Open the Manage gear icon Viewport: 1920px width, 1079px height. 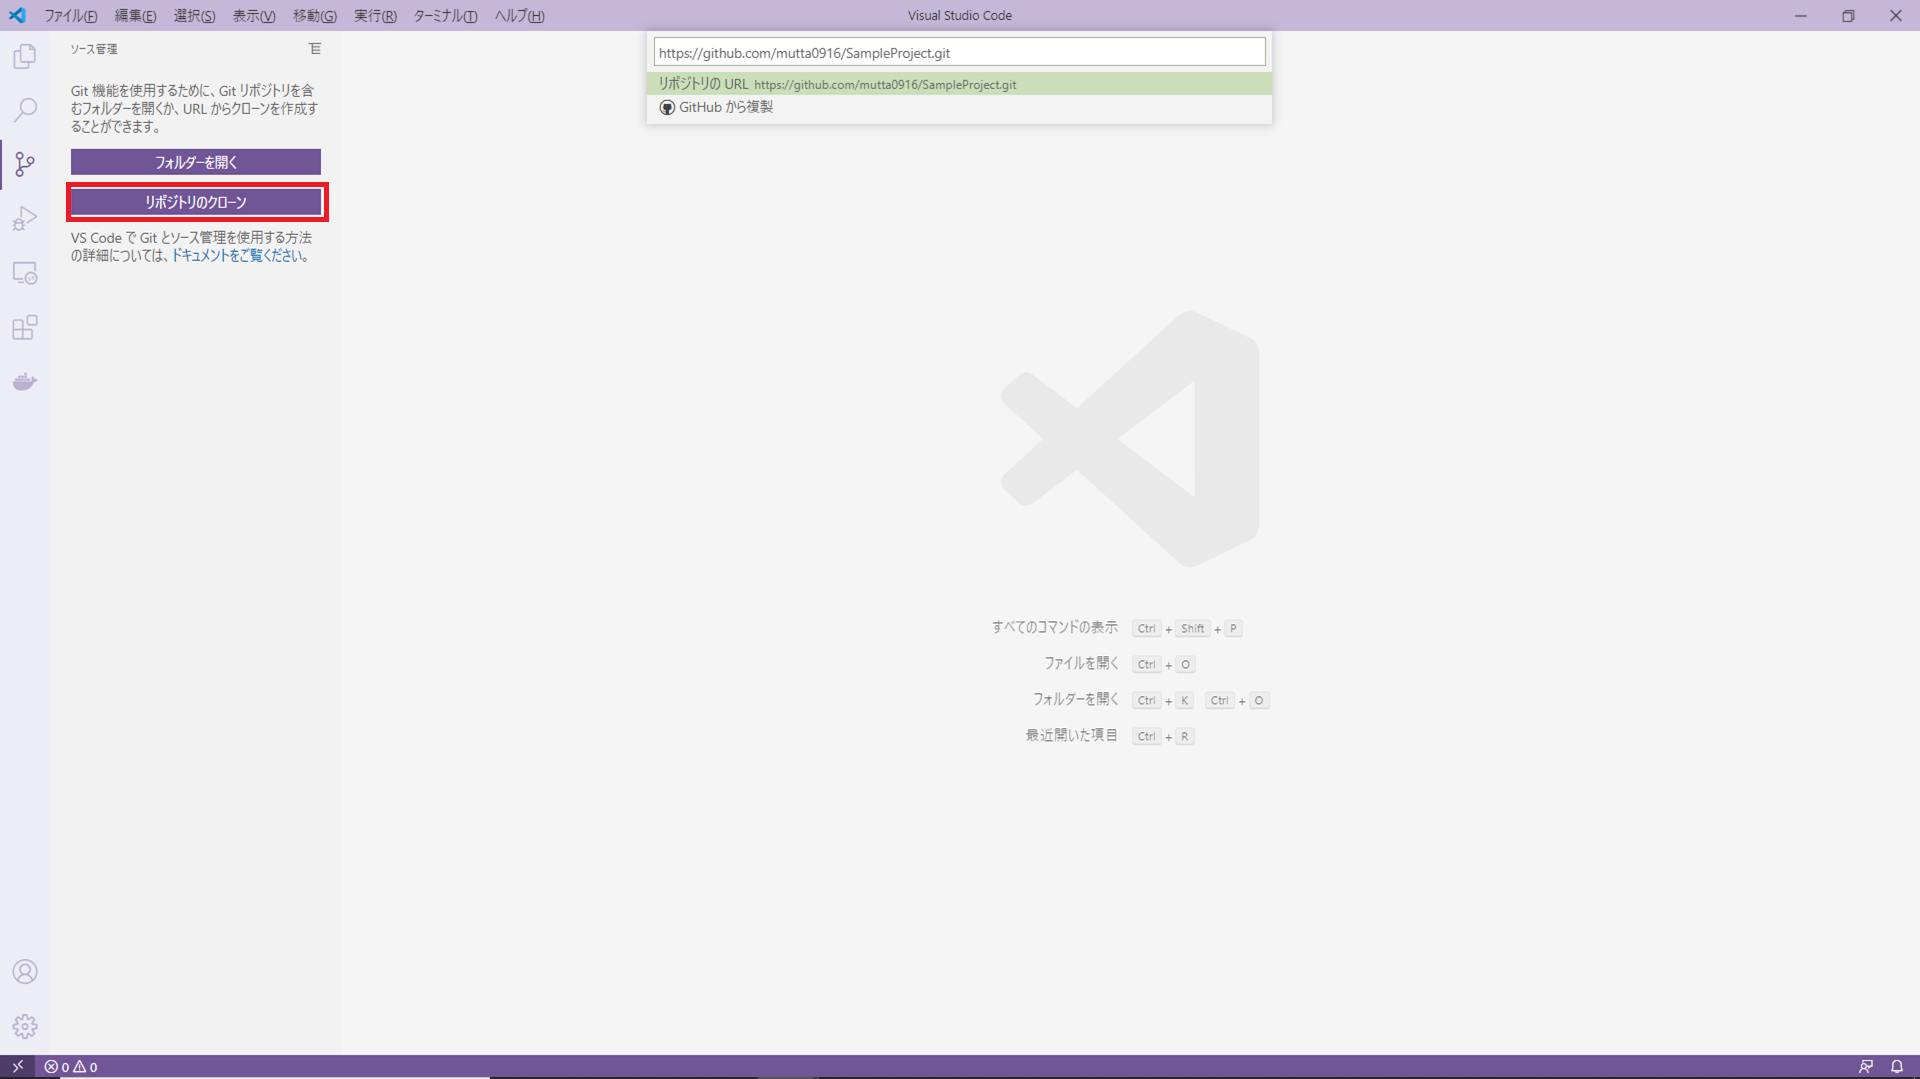(x=25, y=1026)
